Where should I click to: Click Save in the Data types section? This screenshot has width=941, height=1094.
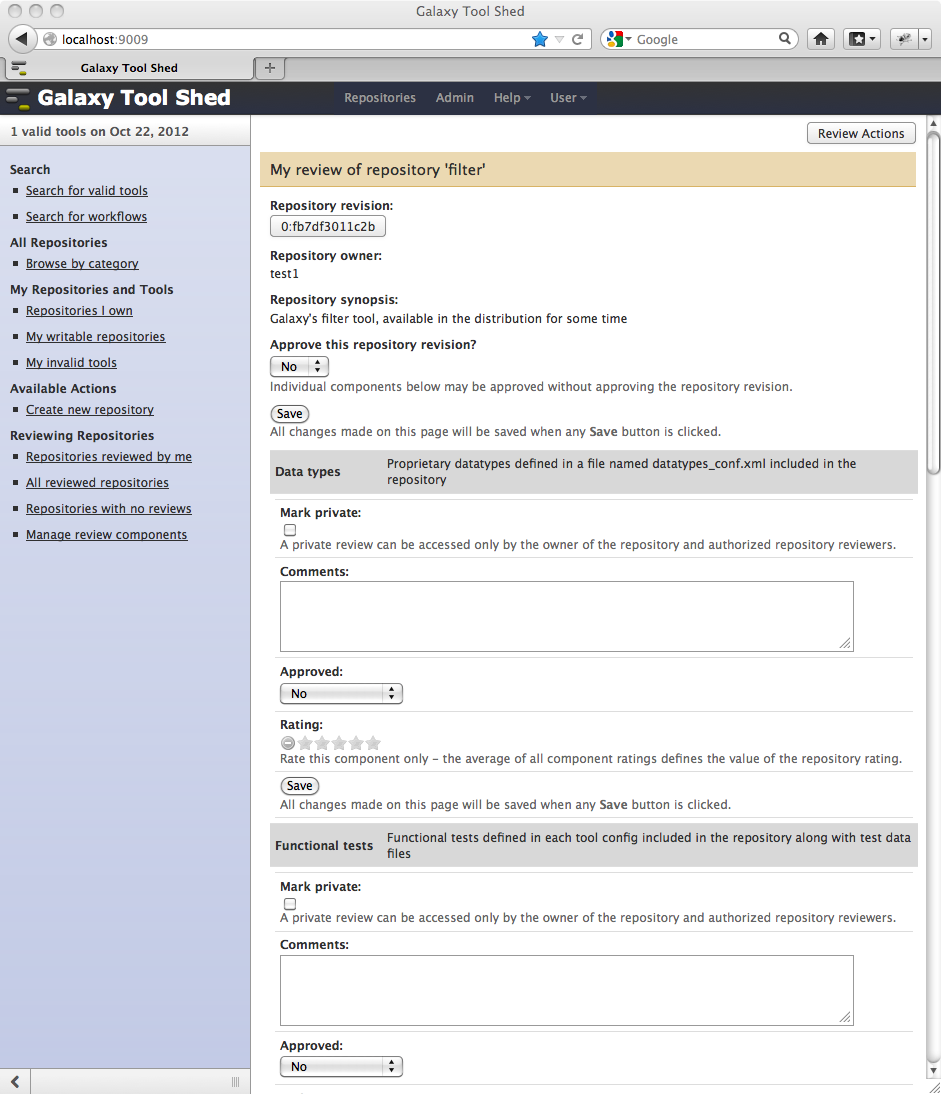299,786
